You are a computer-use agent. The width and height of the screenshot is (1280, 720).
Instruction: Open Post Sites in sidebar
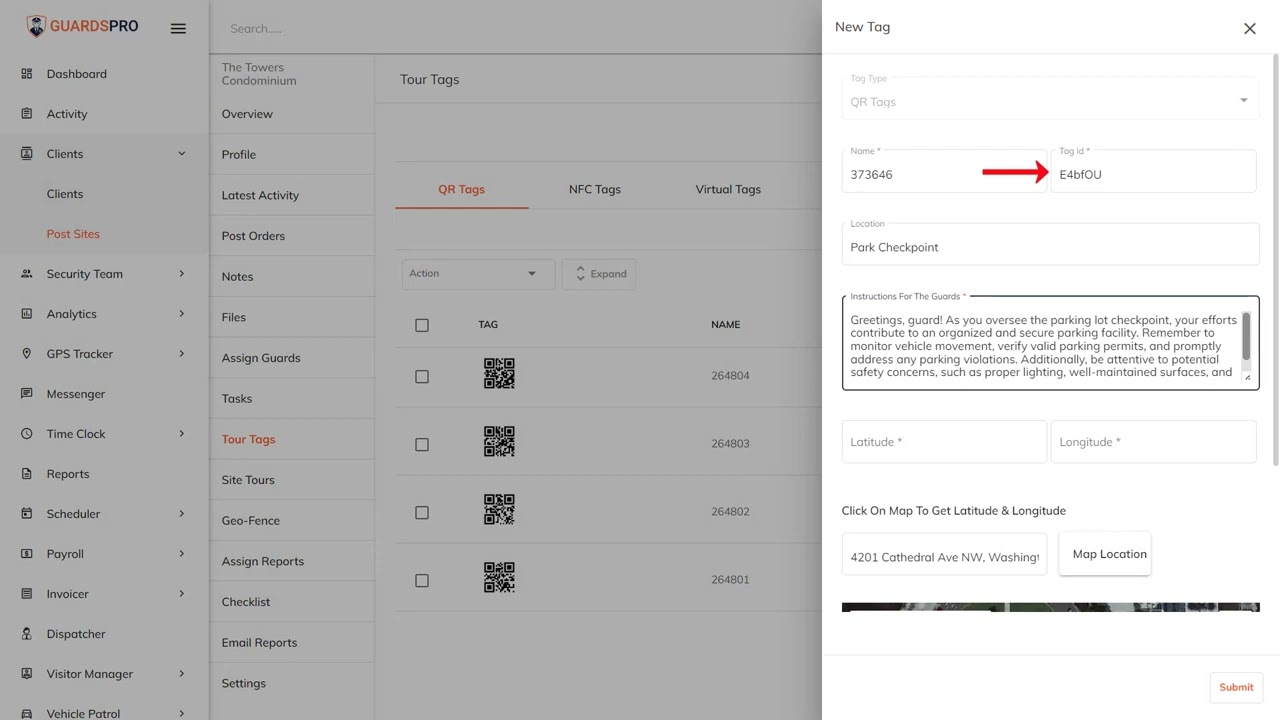[x=73, y=234]
